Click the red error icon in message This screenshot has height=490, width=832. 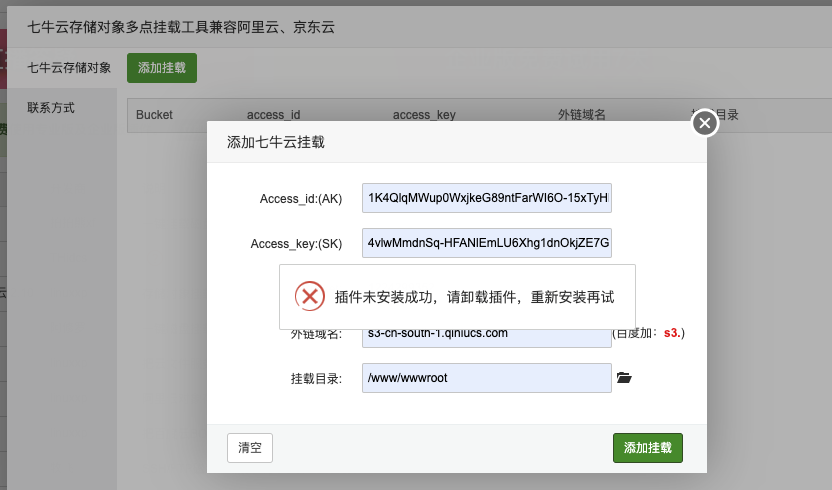[310, 296]
